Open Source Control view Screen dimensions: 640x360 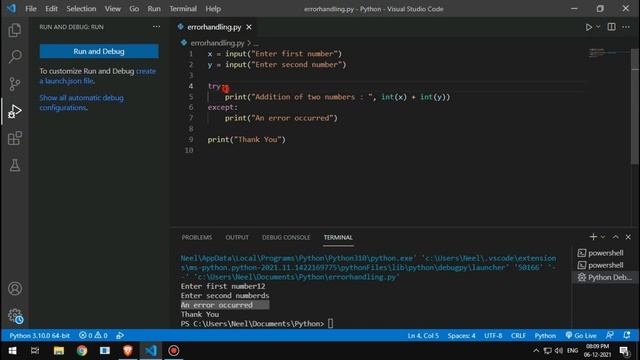pyautogui.click(x=15, y=84)
